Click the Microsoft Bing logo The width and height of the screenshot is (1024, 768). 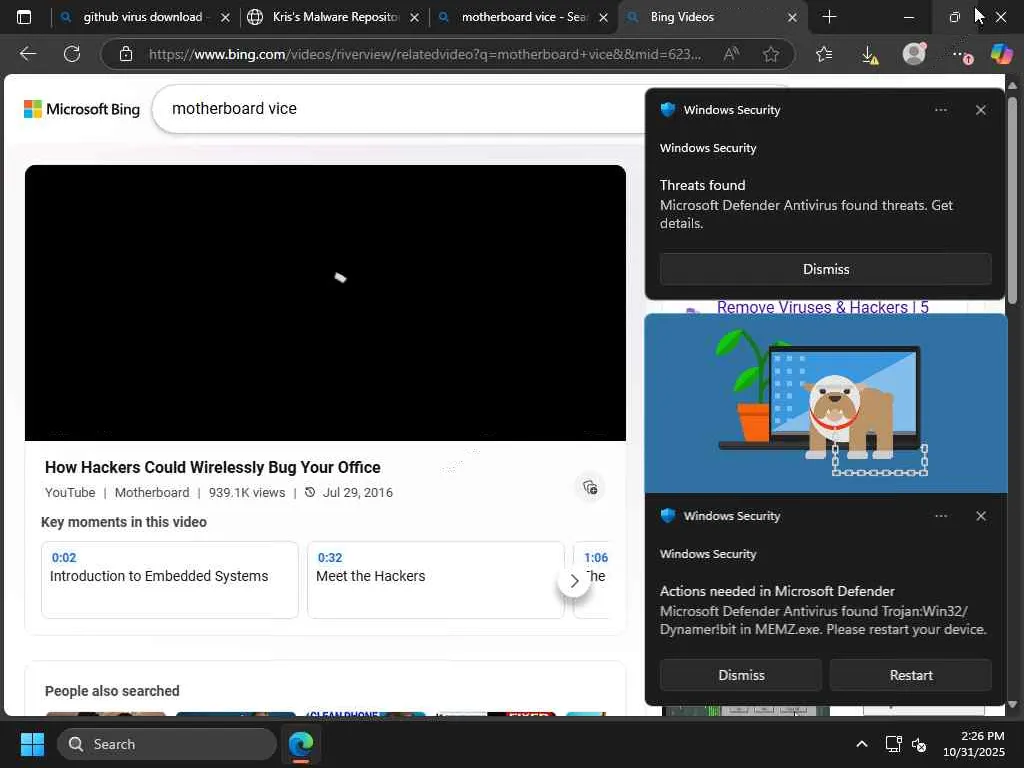coord(82,109)
